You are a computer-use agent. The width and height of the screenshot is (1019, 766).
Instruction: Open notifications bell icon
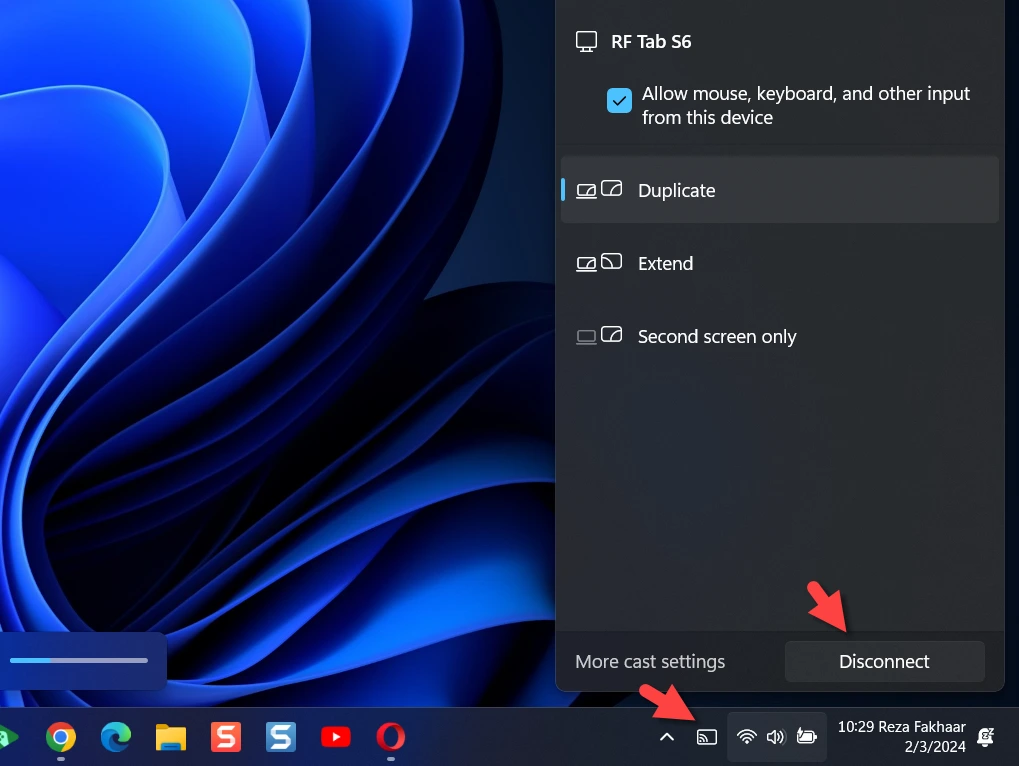tap(986, 737)
